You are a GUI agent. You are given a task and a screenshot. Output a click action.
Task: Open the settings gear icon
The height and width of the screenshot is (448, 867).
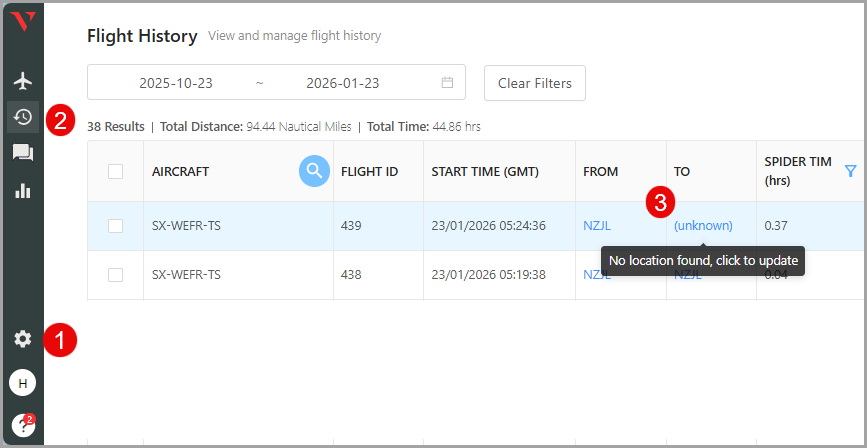22,339
